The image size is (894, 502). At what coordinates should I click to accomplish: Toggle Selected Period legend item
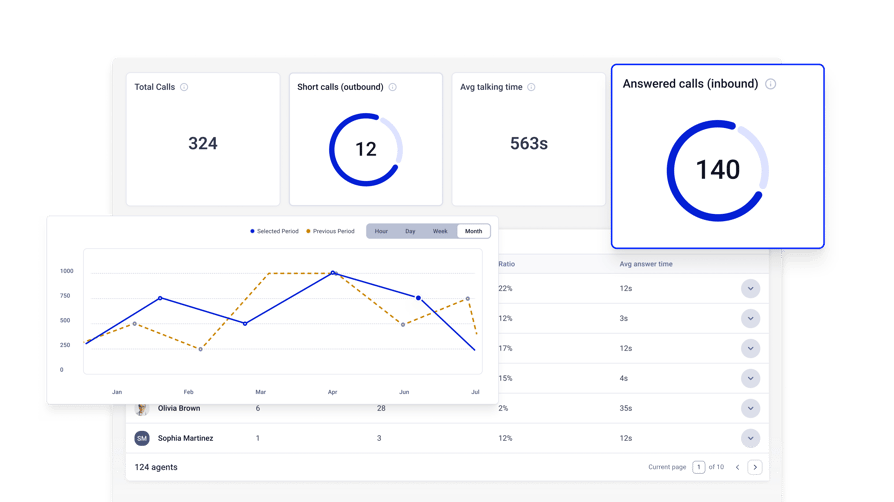pos(274,231)
